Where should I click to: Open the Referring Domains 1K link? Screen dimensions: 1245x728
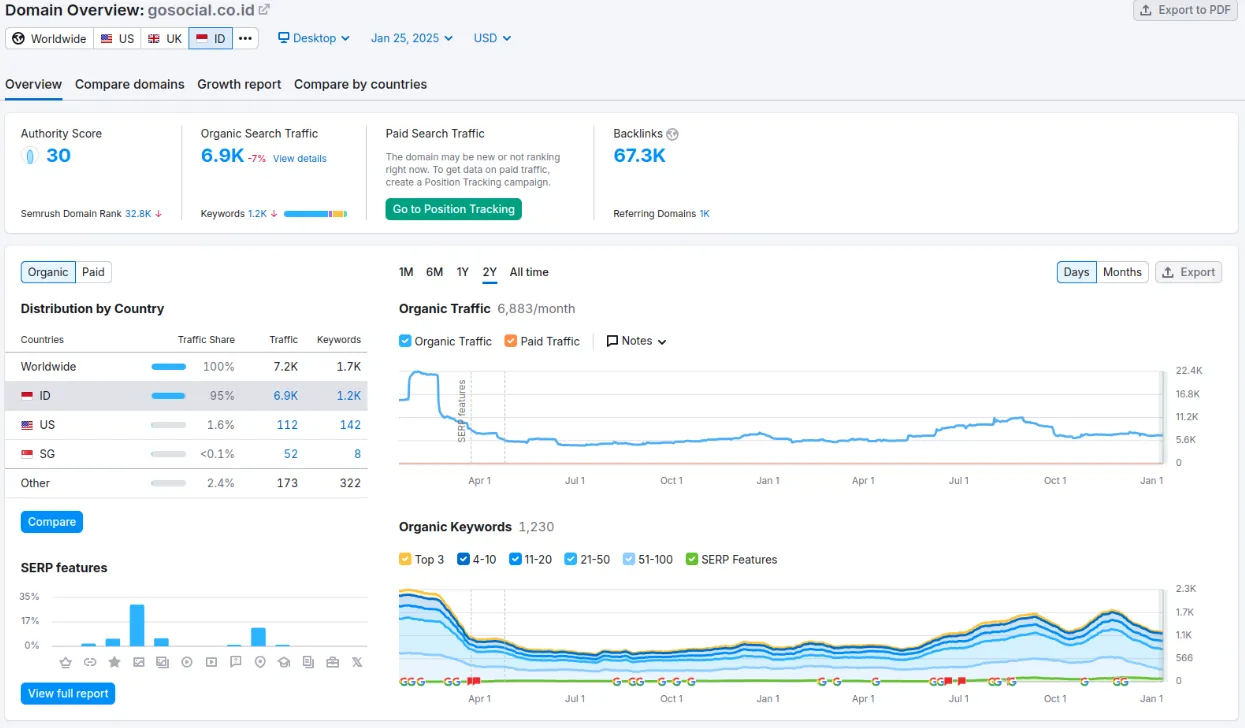[x=704, y=214]
